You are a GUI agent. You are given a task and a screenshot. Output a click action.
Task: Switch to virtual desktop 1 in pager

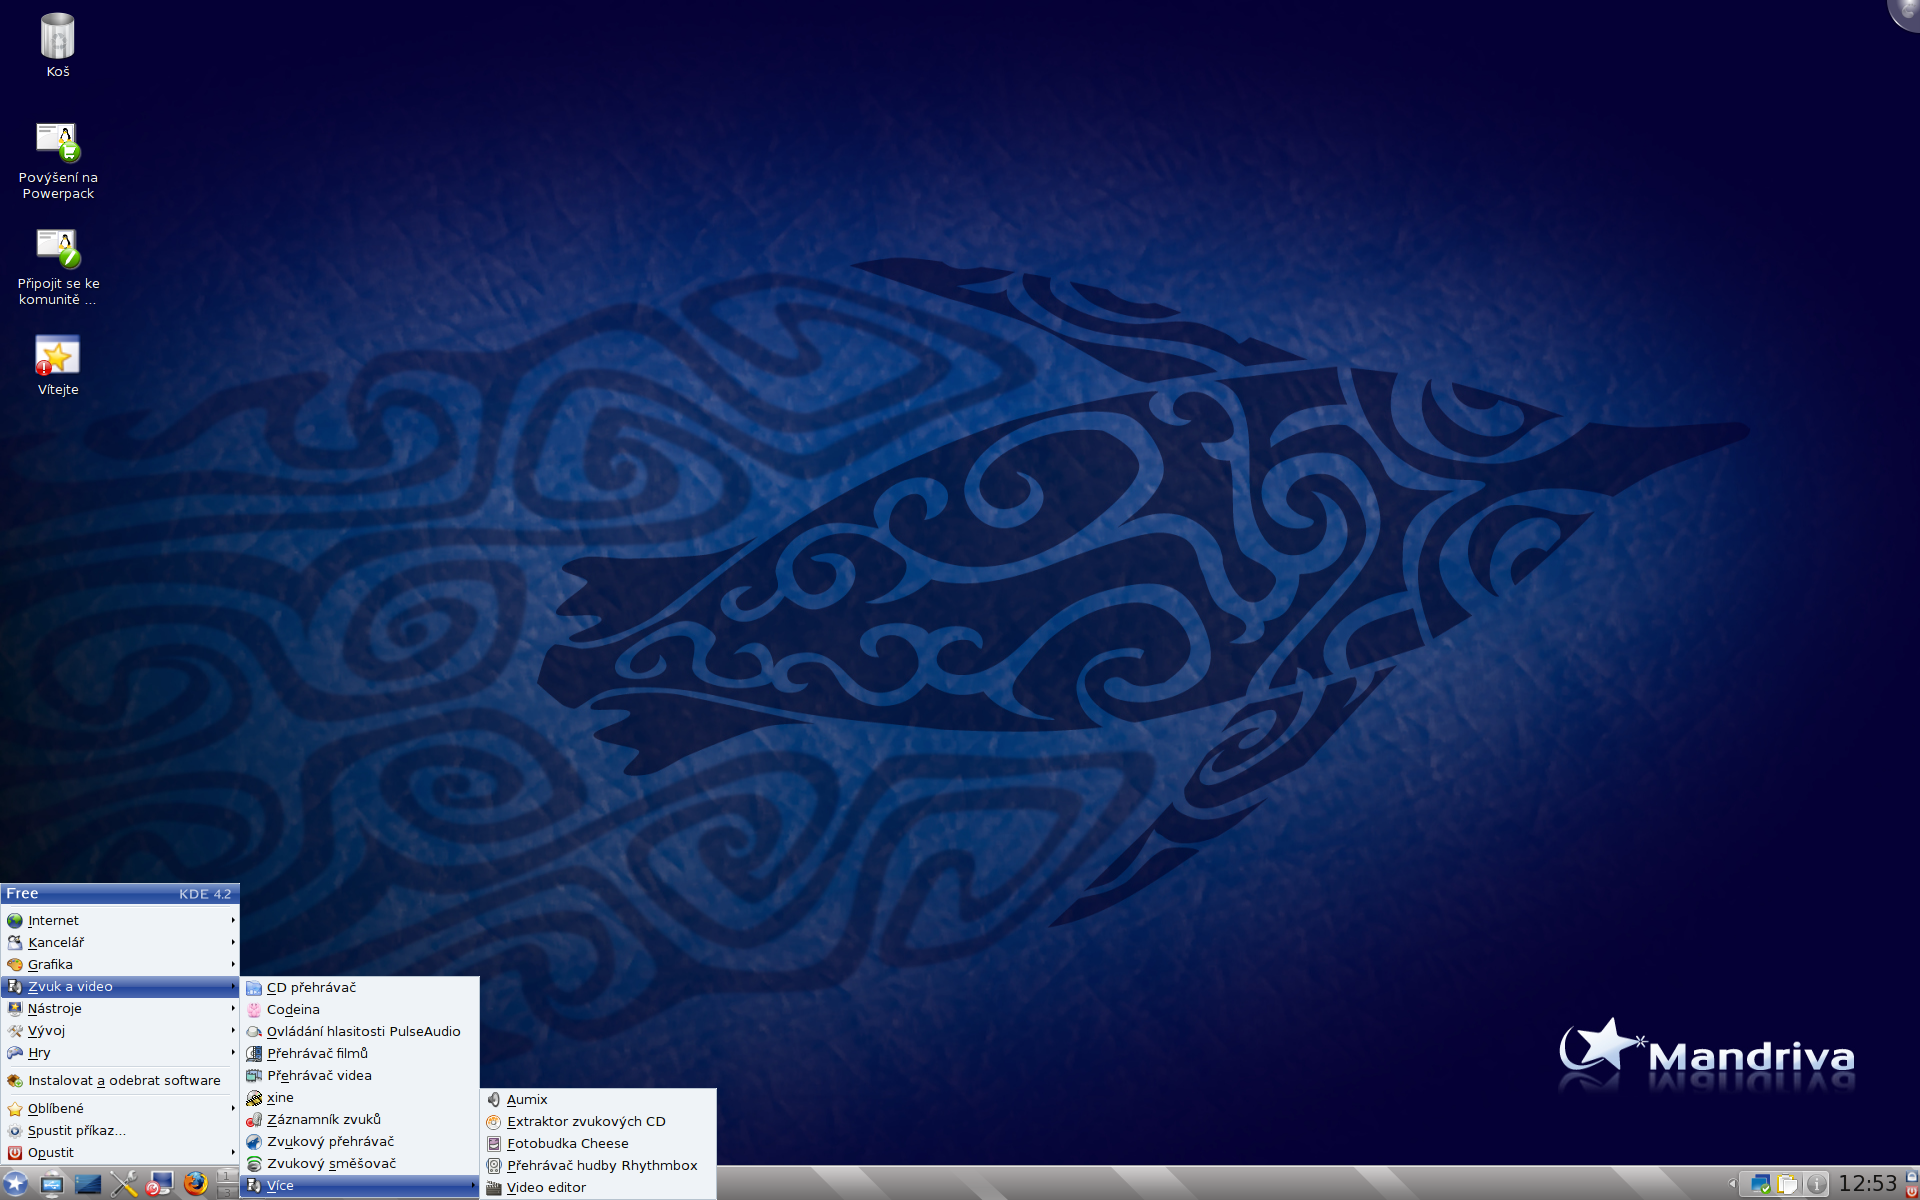(x=227, y=1175)
